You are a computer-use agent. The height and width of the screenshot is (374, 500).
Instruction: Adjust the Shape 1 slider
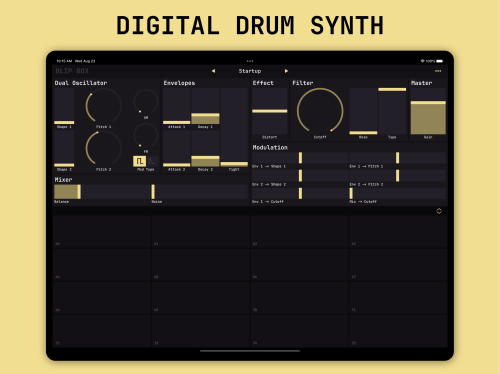pos(64,106)
